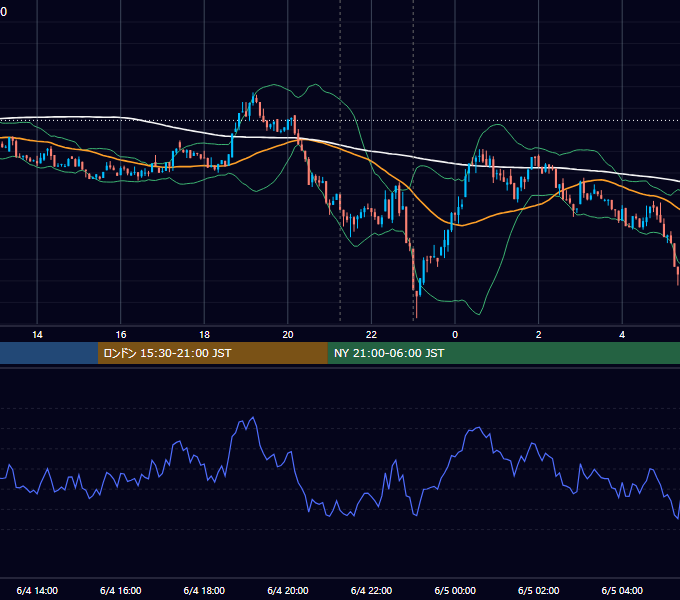
Task: Click the 0 hour label on price chart axis
Action: (455, 335)
